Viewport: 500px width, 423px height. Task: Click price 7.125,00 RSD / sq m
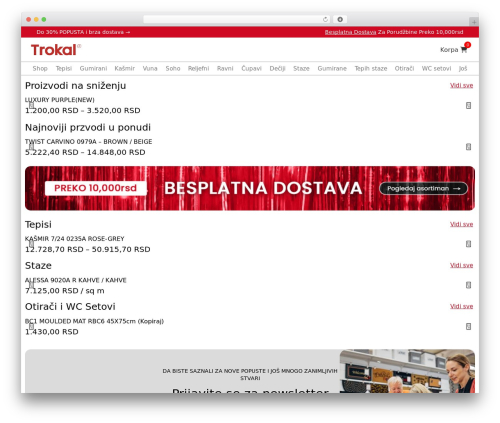[65, 291]
